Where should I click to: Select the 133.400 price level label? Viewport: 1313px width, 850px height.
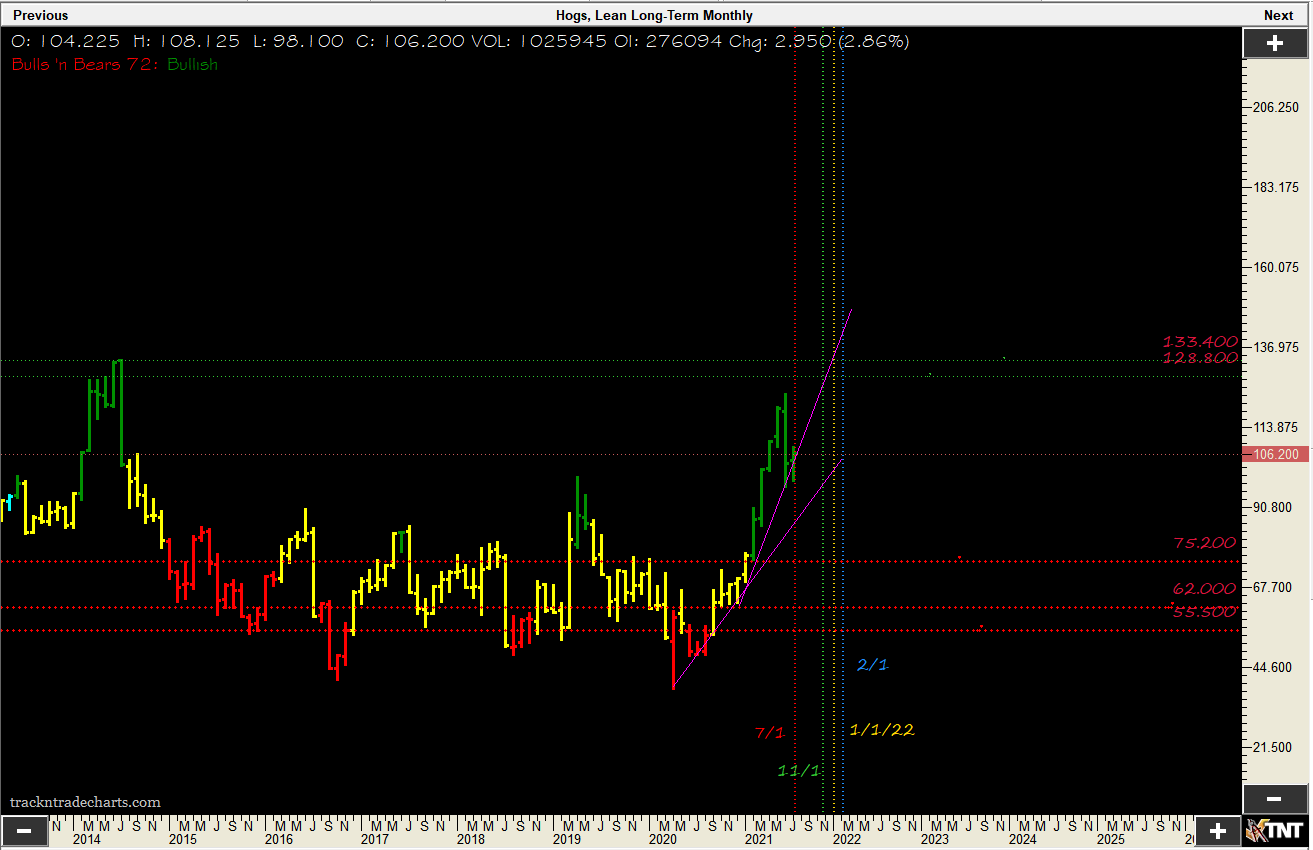click(1200, 342)
